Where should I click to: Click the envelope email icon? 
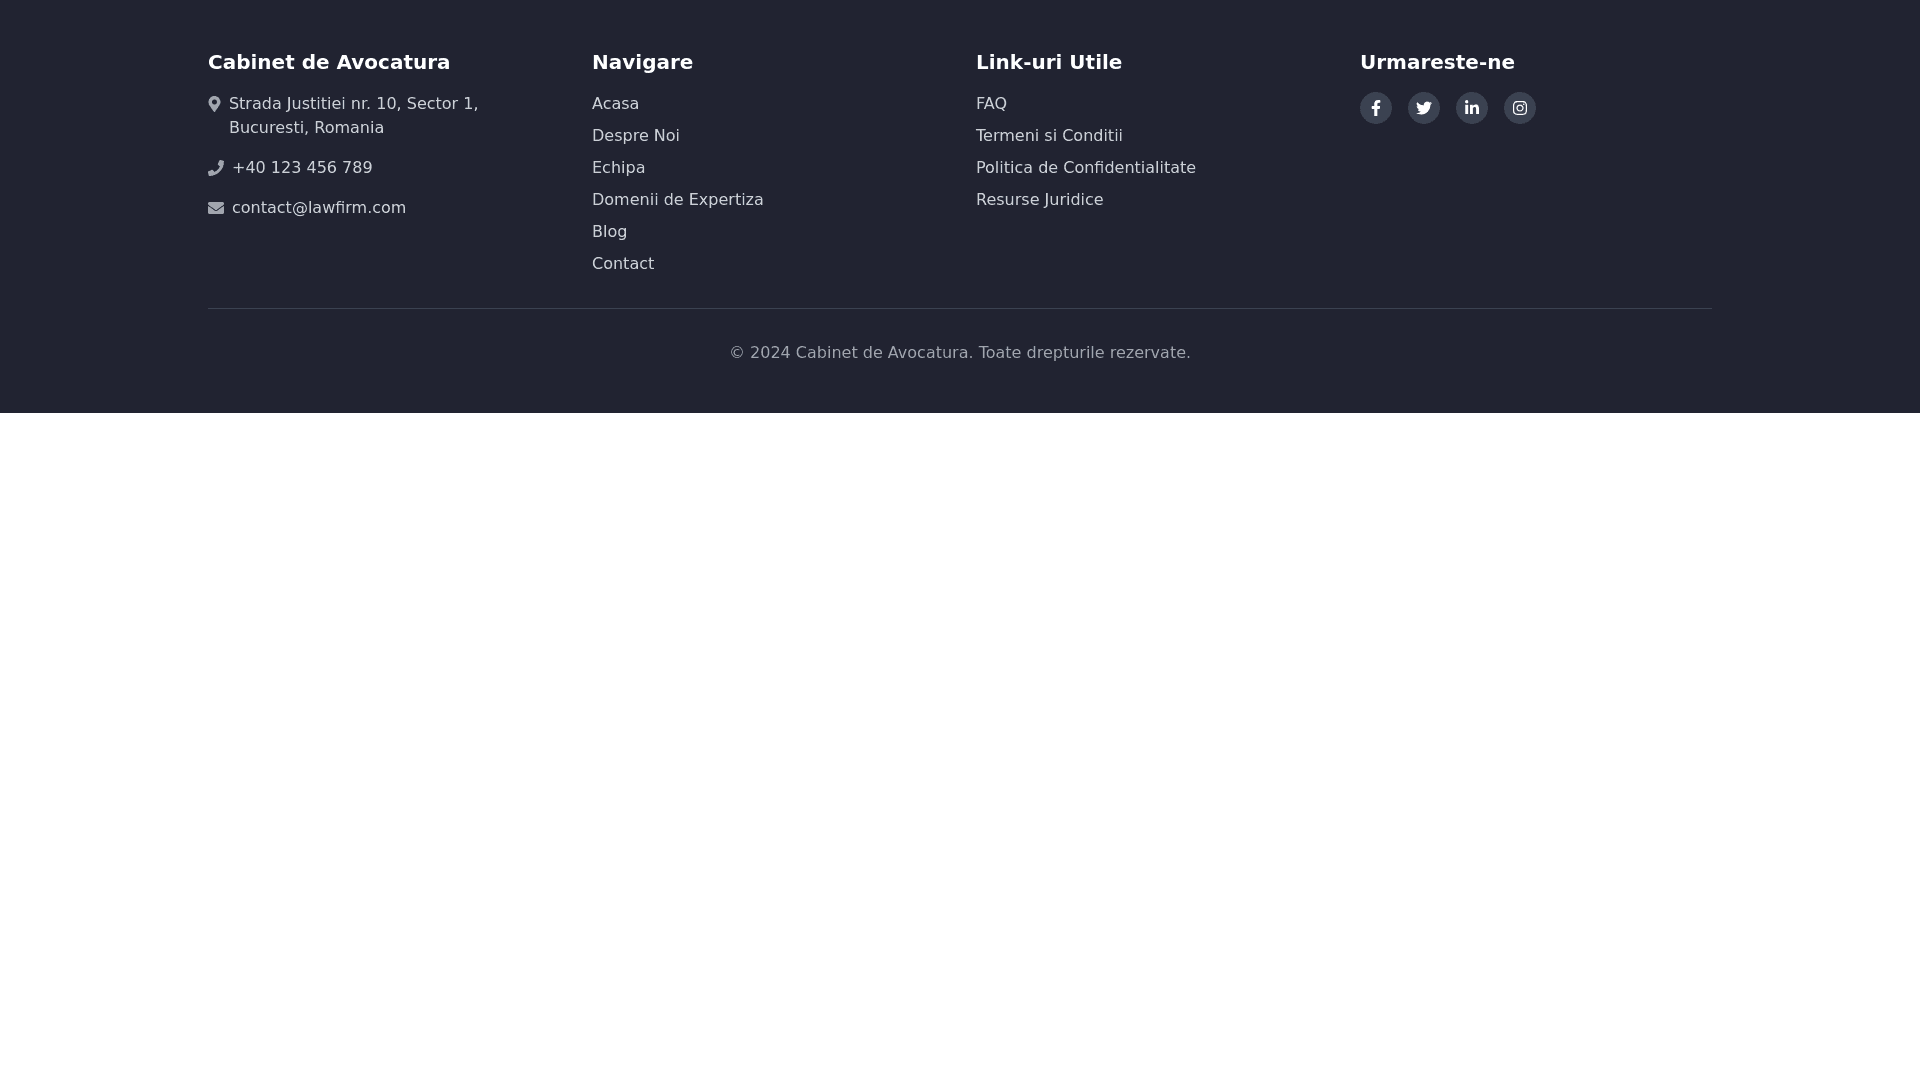[216, 208]
